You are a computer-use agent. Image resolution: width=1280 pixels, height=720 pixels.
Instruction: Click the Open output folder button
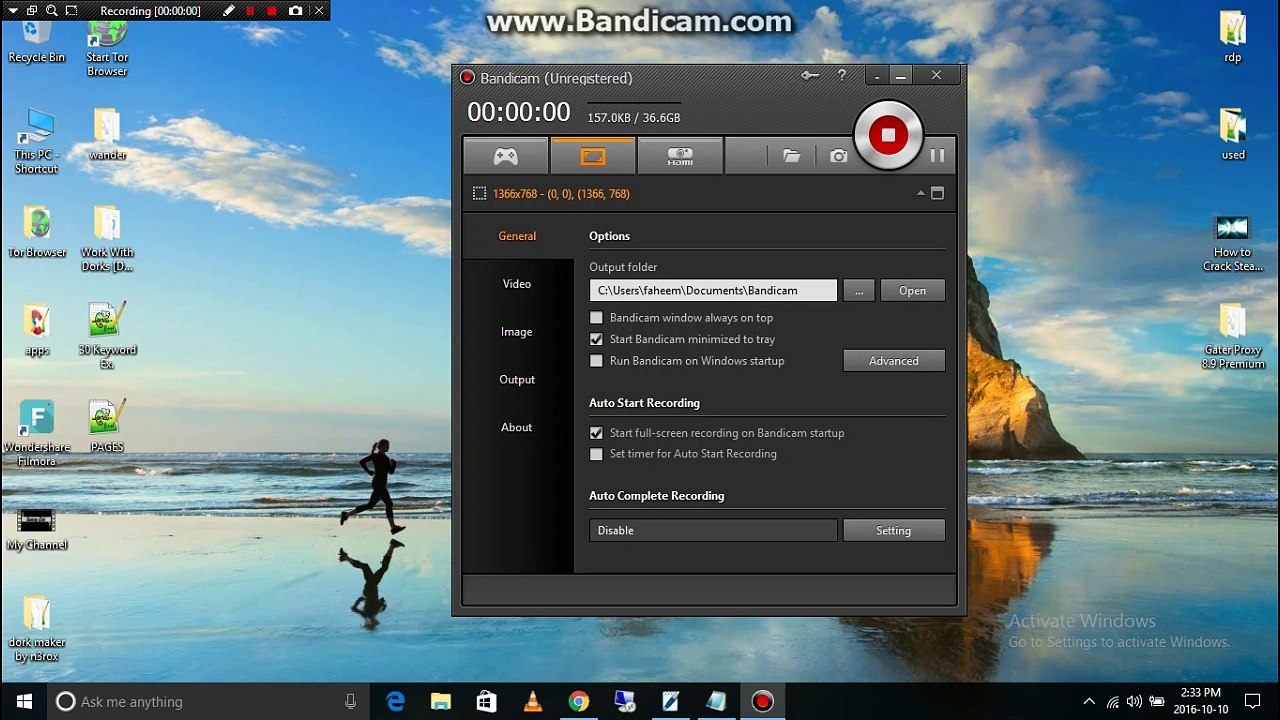[x=912, y=291]
